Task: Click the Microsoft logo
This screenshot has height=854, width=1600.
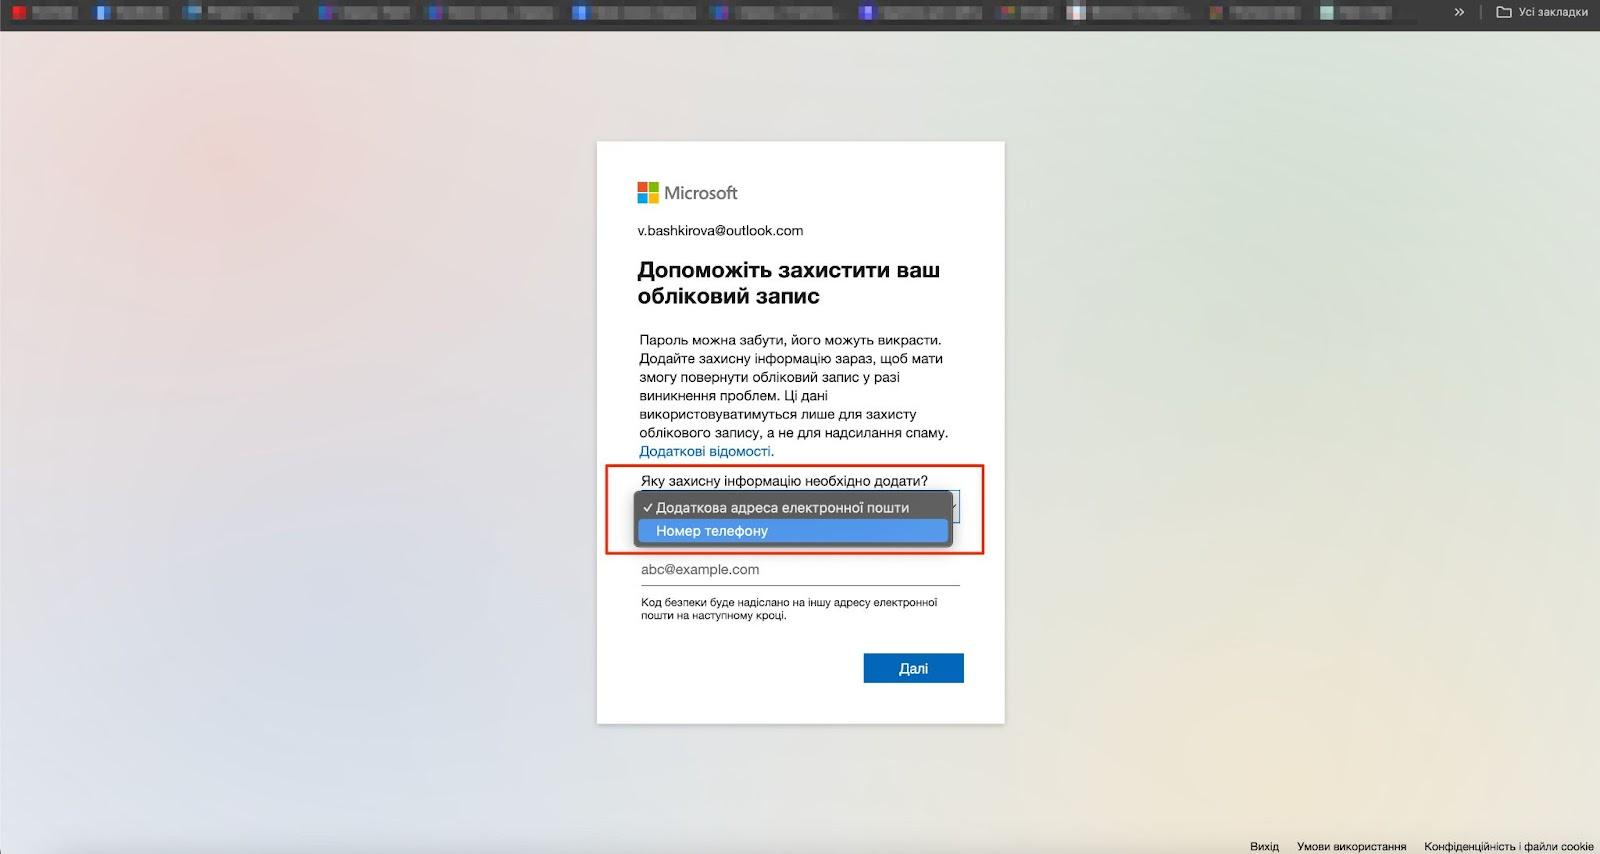Action: point(688,193)
